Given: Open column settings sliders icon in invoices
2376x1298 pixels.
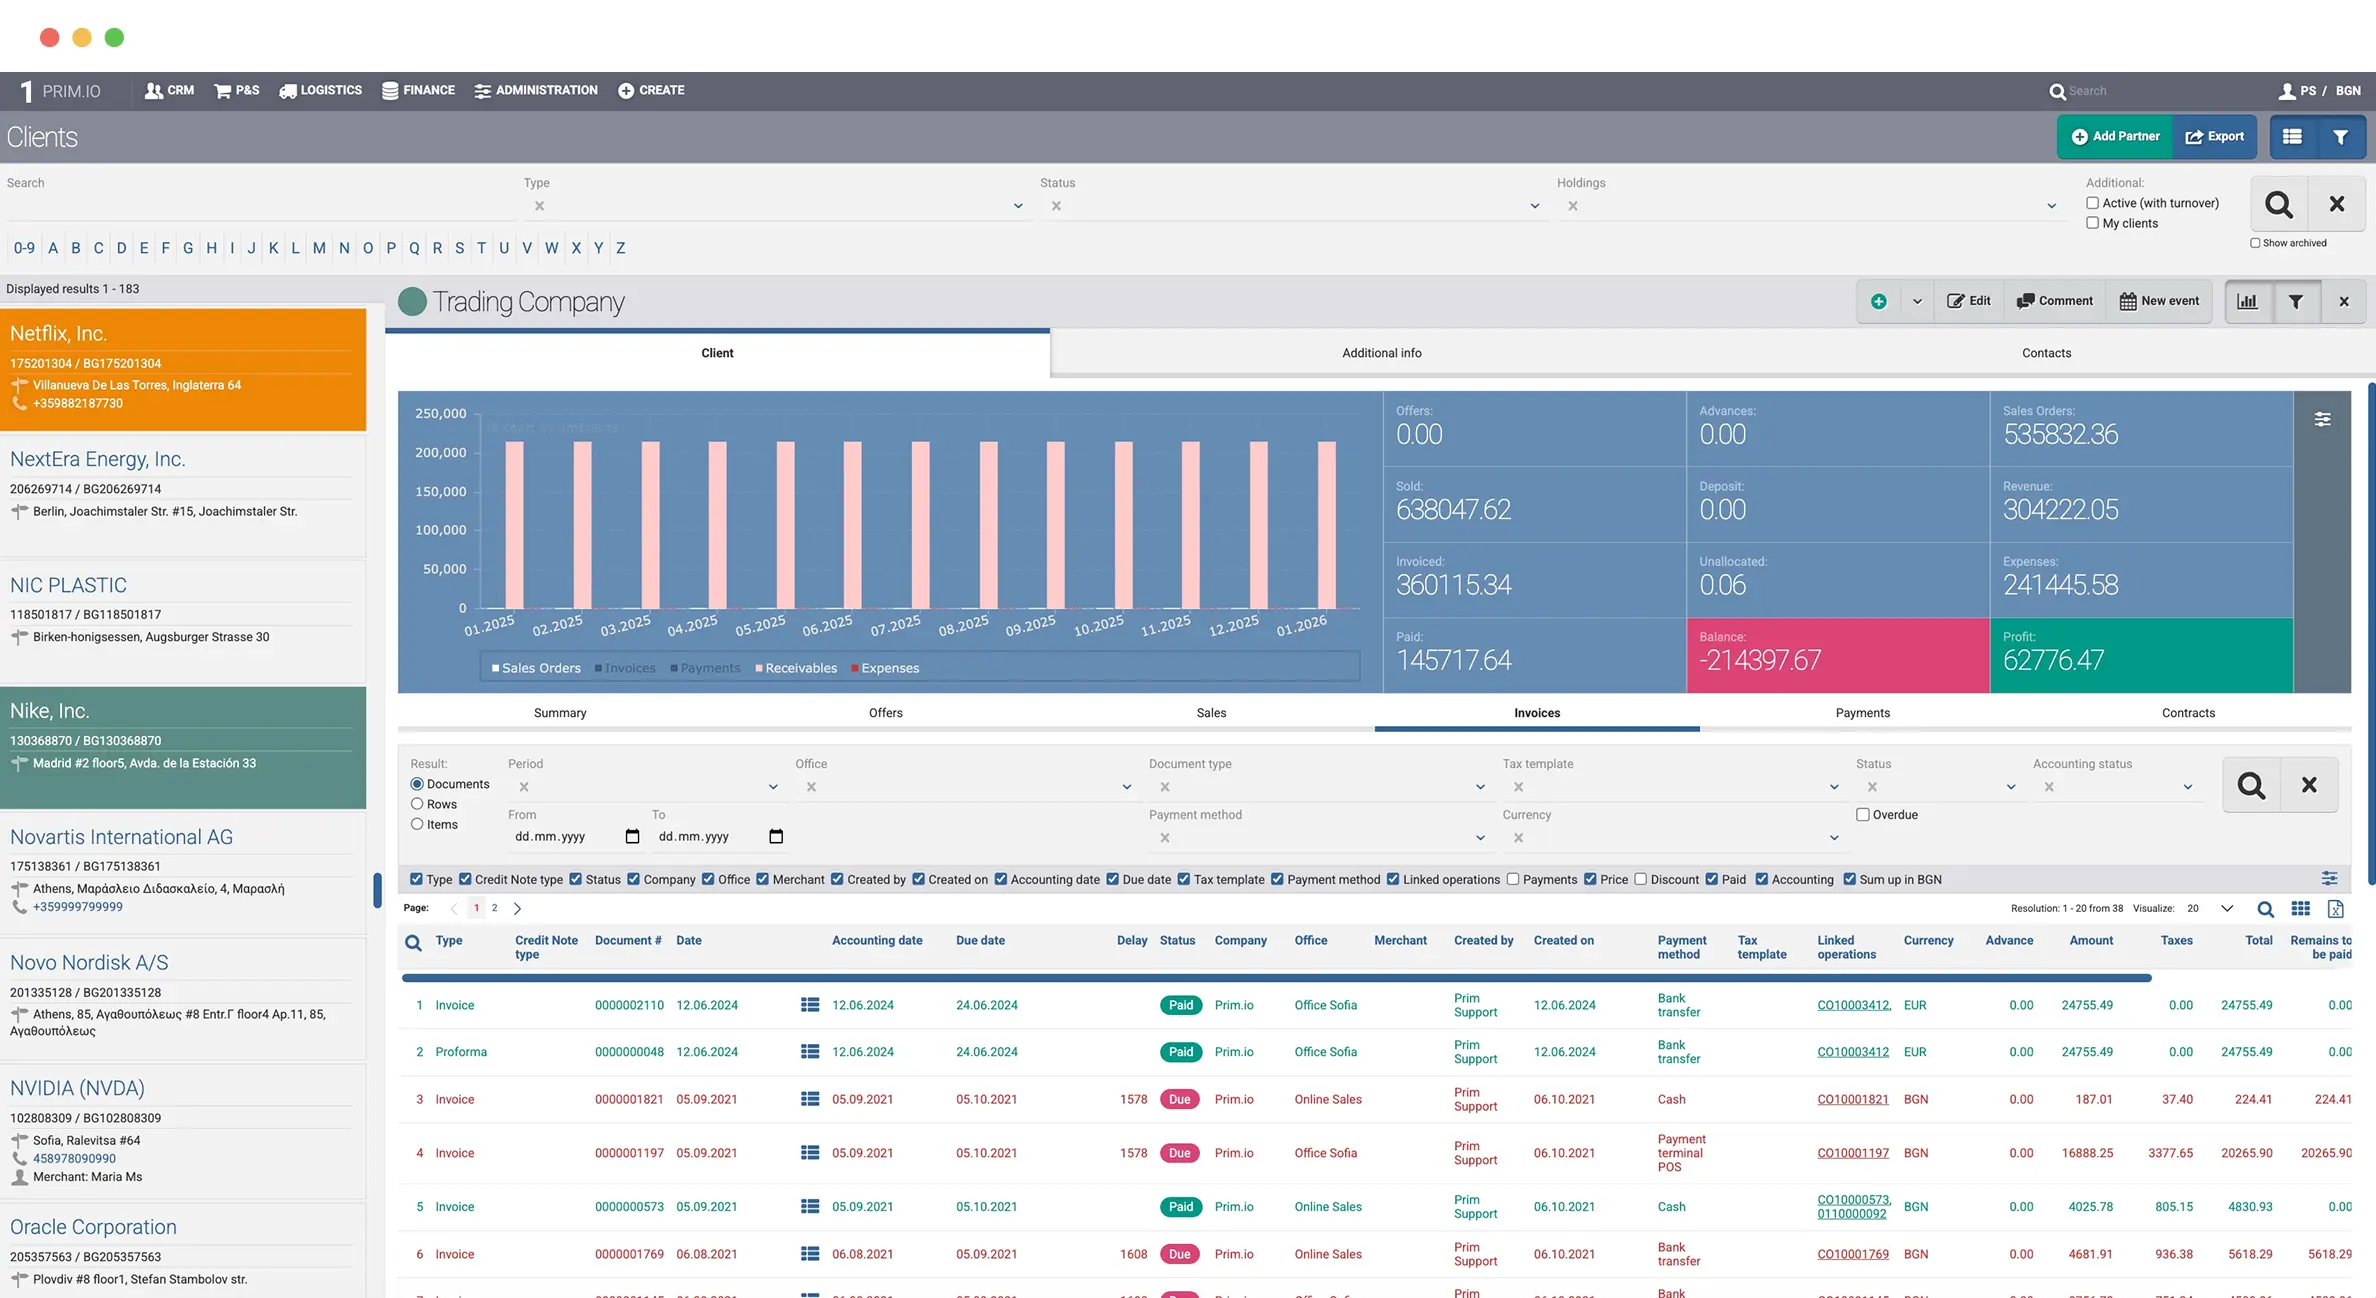Looking at the screenshot, I should [2329, 878].
